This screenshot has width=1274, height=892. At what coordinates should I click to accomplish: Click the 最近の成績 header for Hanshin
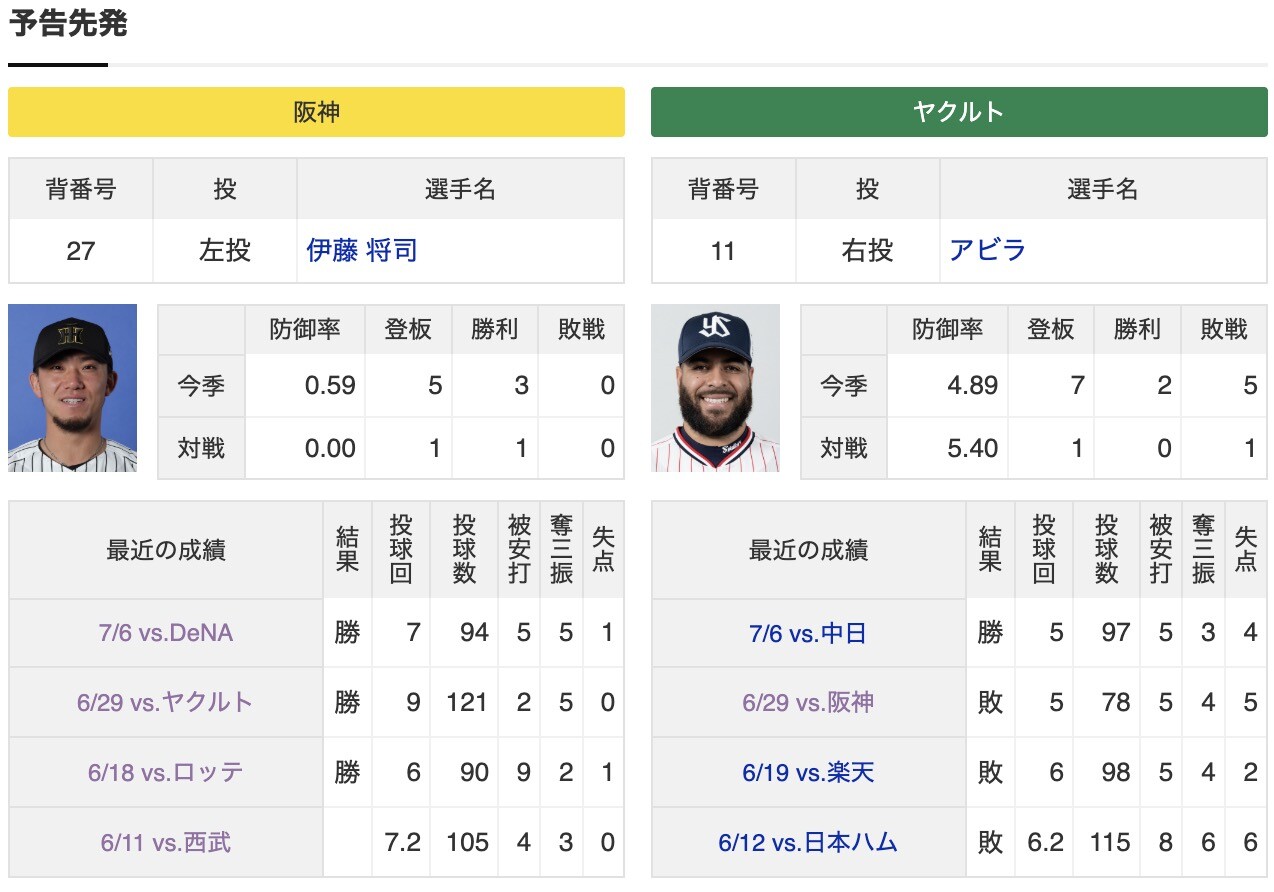[x=165, y=548]
